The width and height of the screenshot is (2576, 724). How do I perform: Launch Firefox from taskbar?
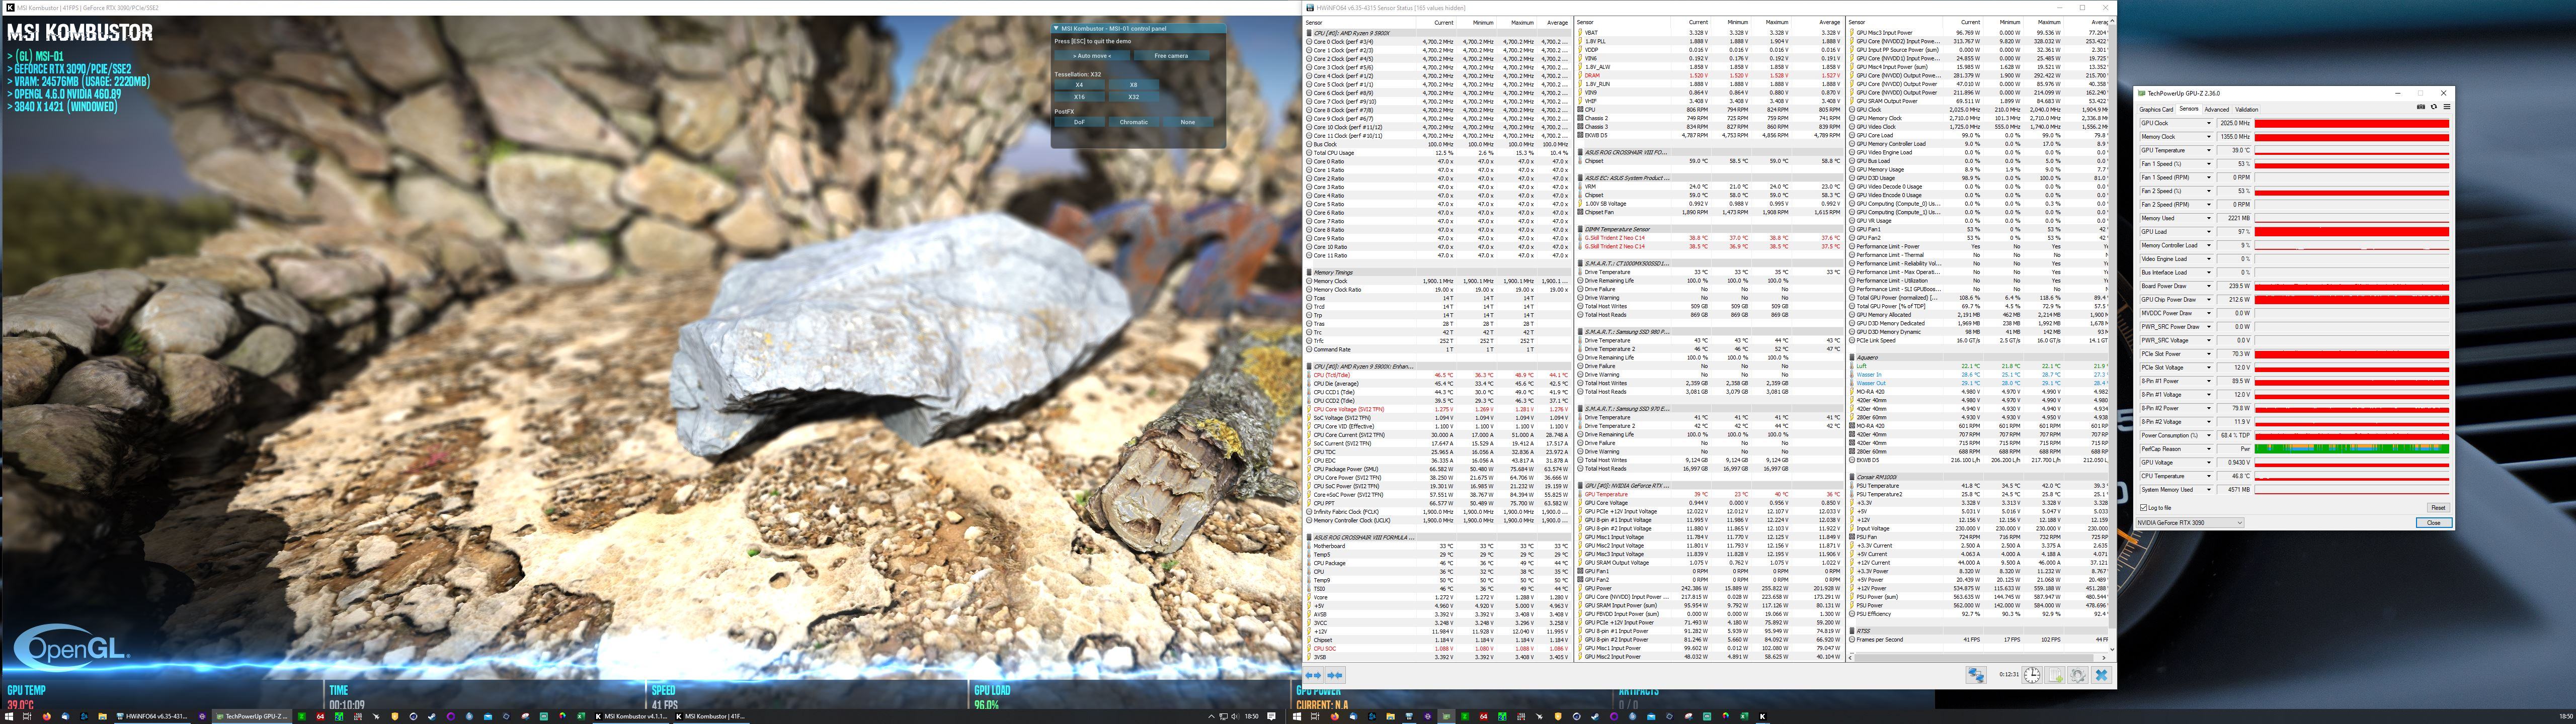click(46, 716)
